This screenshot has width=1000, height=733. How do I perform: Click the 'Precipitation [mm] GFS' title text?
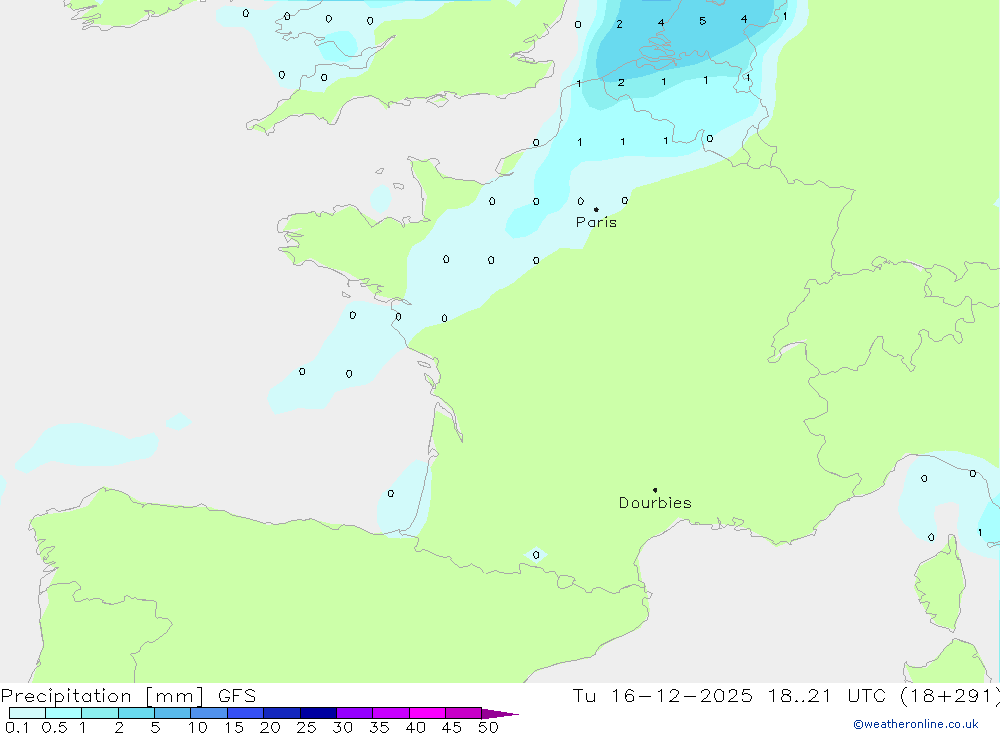pos(128,696)
